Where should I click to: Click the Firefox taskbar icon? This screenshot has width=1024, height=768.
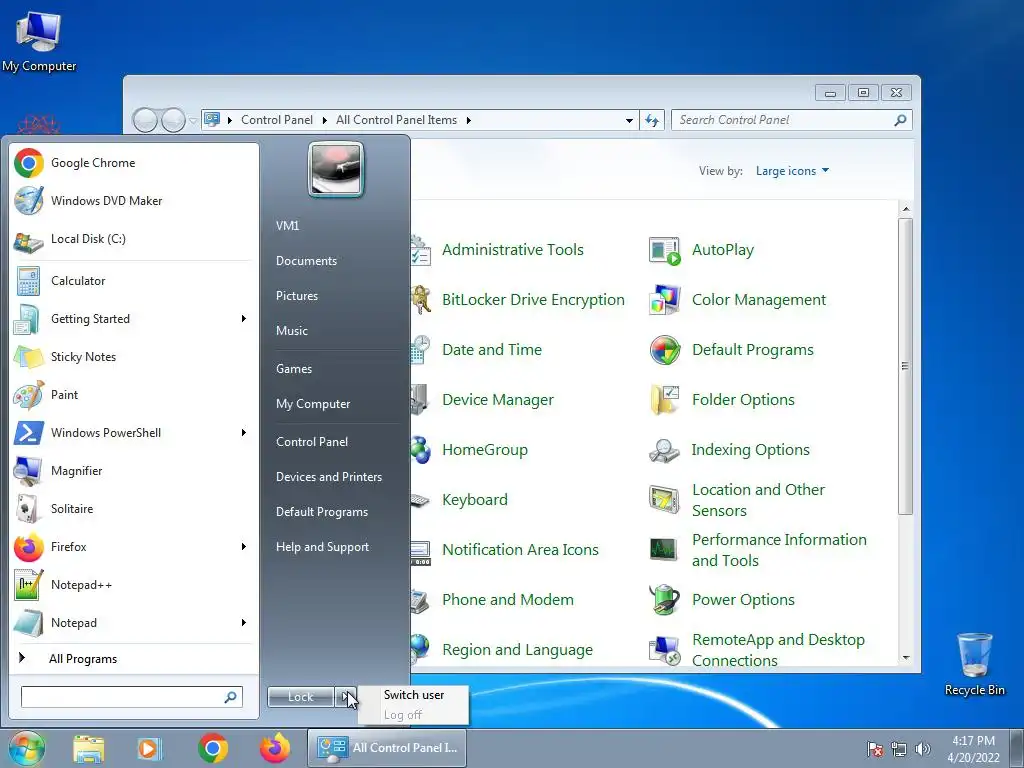click(x=274, y=748)
